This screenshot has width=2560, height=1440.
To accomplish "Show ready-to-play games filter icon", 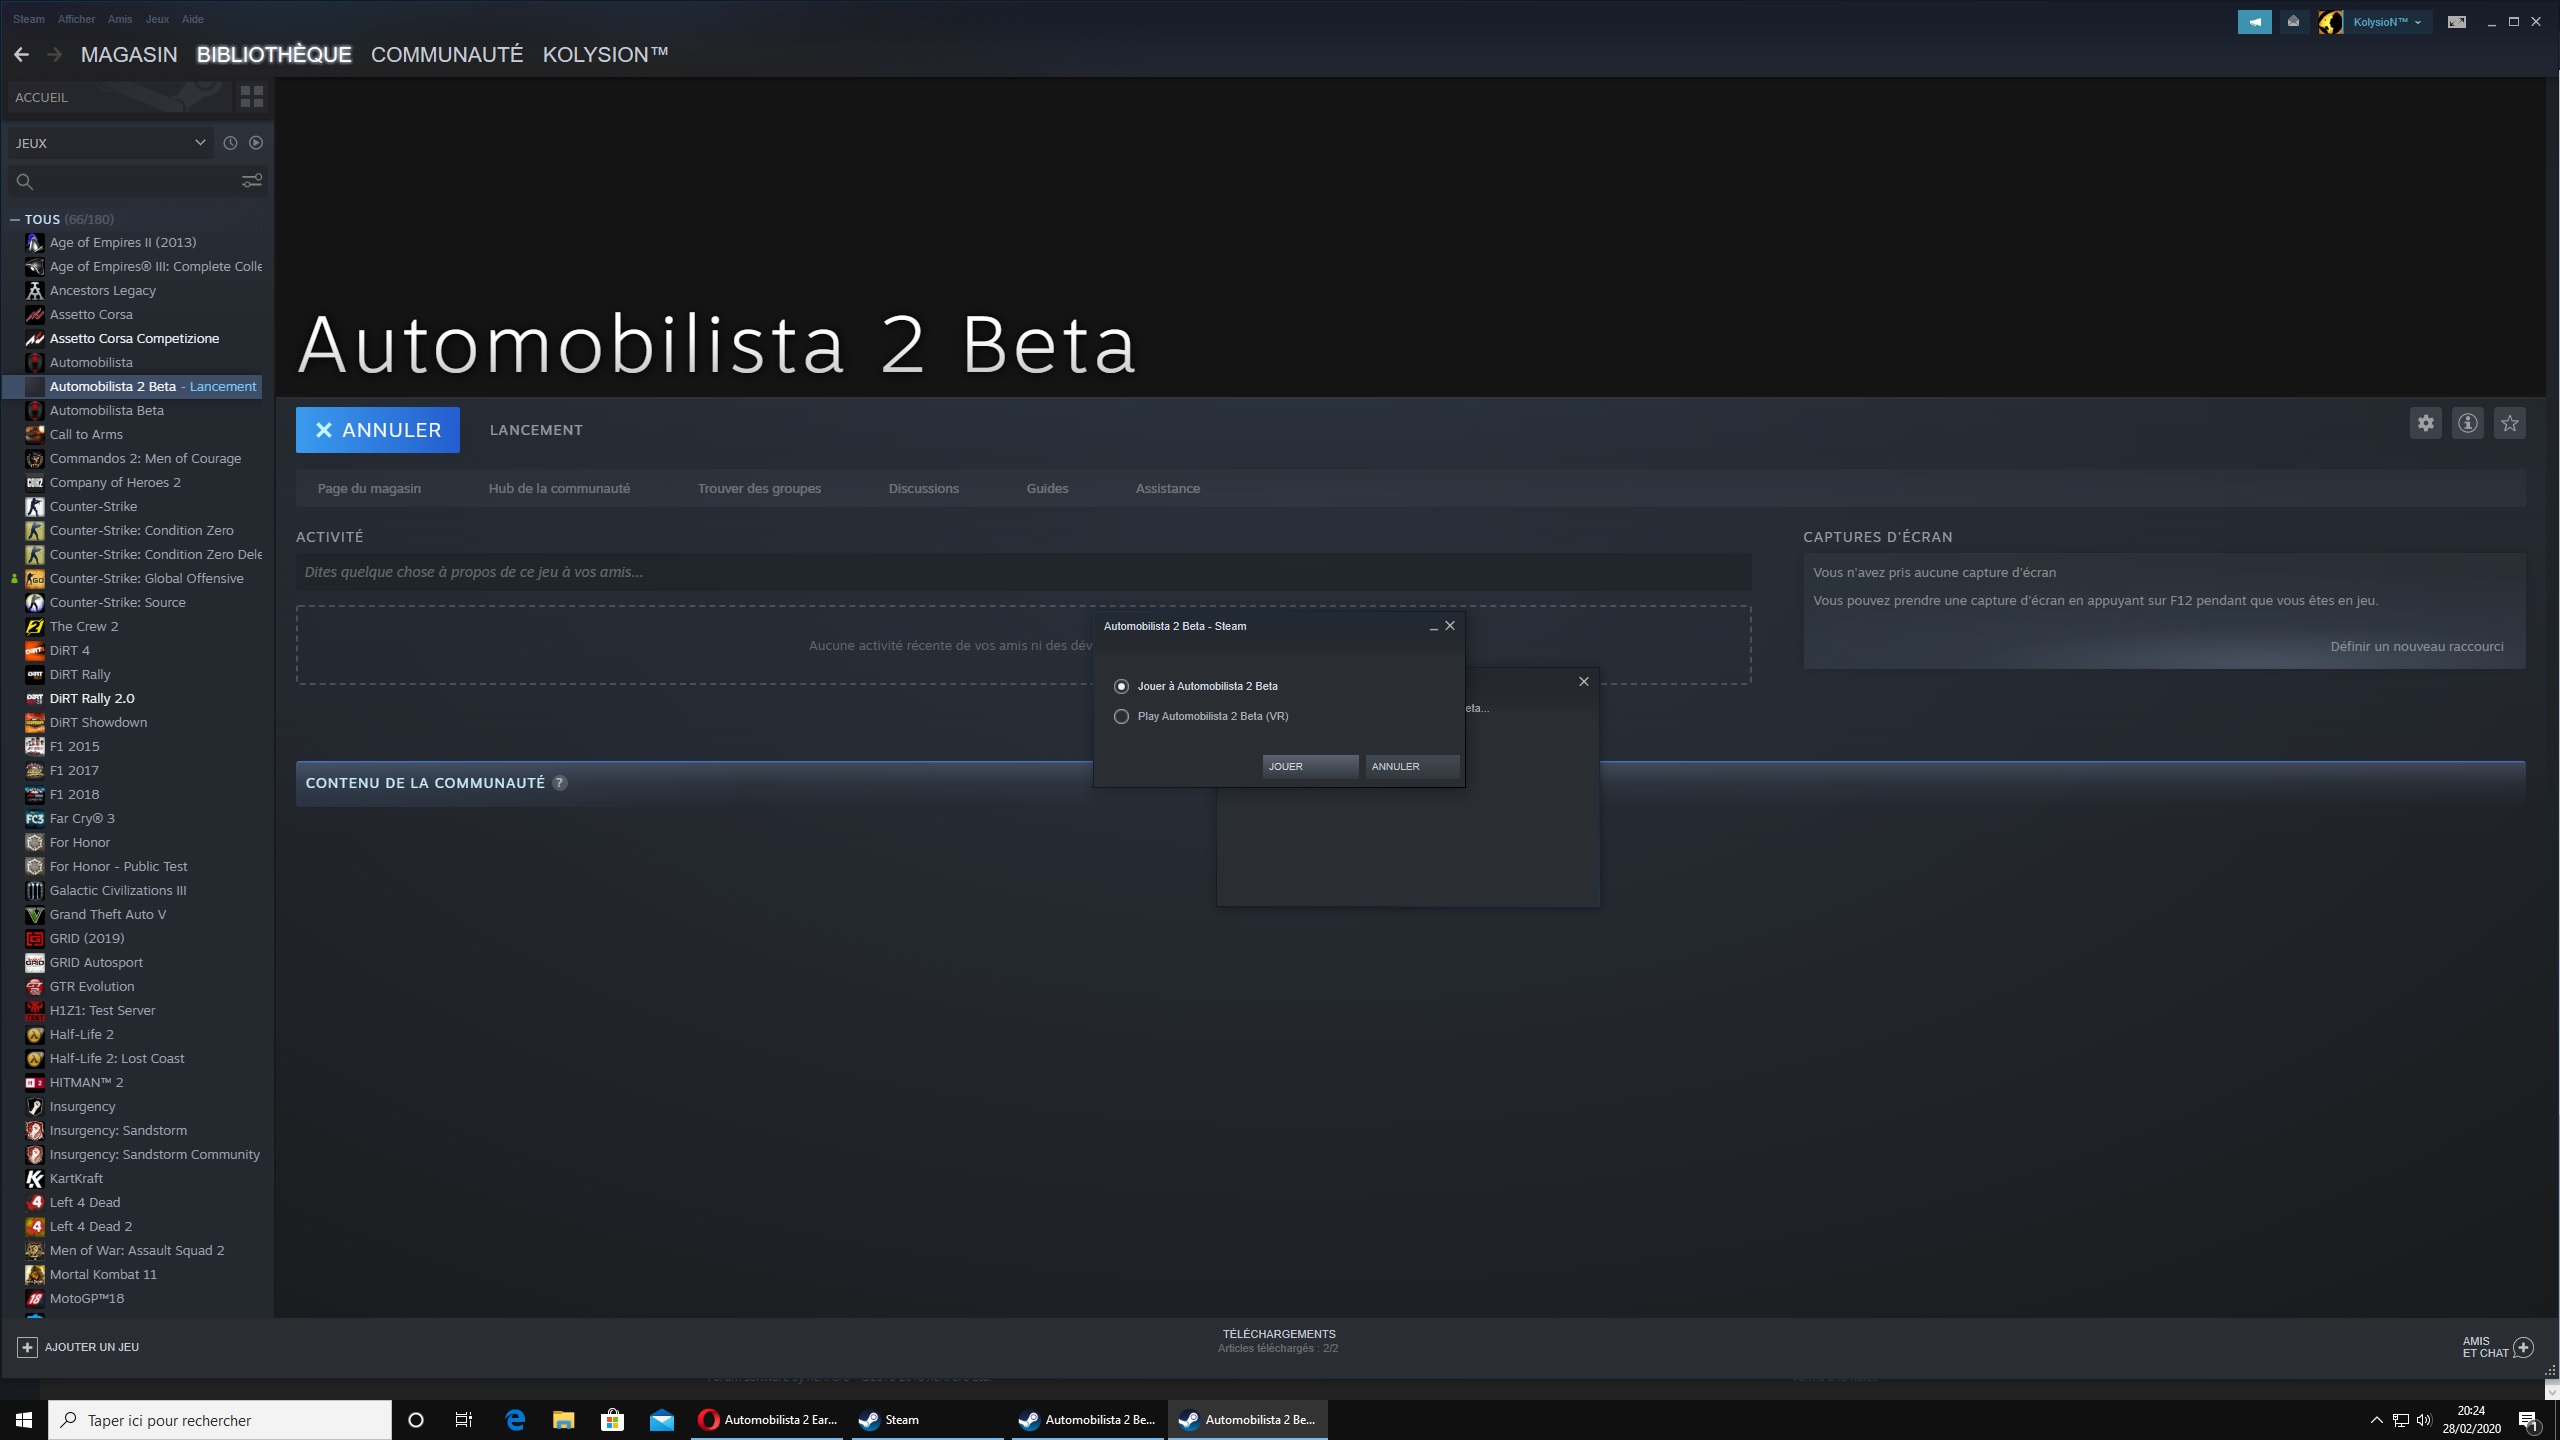I will (256, 143).
